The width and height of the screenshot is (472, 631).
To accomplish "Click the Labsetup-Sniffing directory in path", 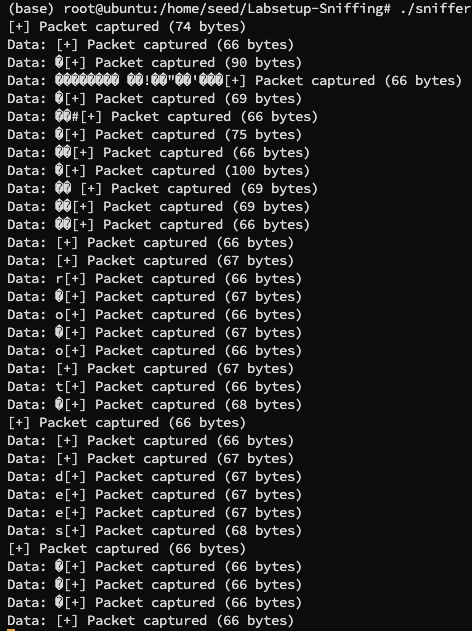I will 312,8.
